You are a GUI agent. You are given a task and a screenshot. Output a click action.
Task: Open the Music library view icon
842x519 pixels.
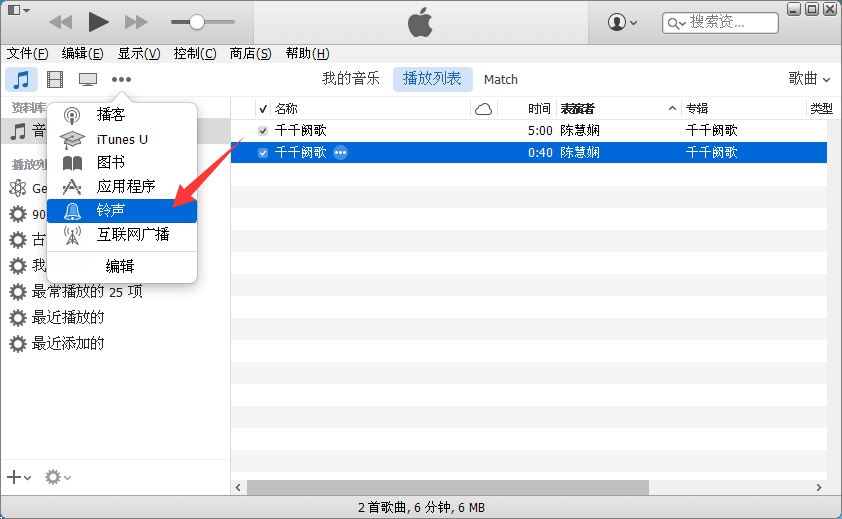[21, 80]
